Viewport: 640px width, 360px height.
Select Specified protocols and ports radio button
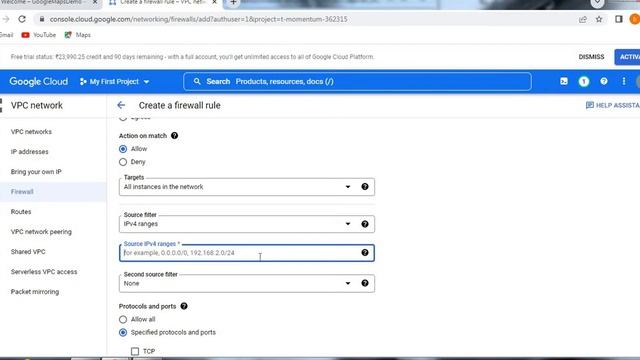coord(123,333)
